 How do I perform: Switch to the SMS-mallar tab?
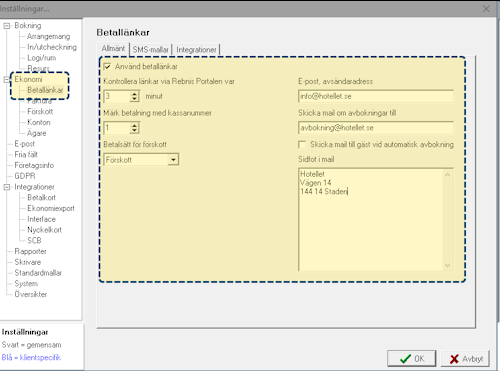pyautogui.click(x=151, y=50)
